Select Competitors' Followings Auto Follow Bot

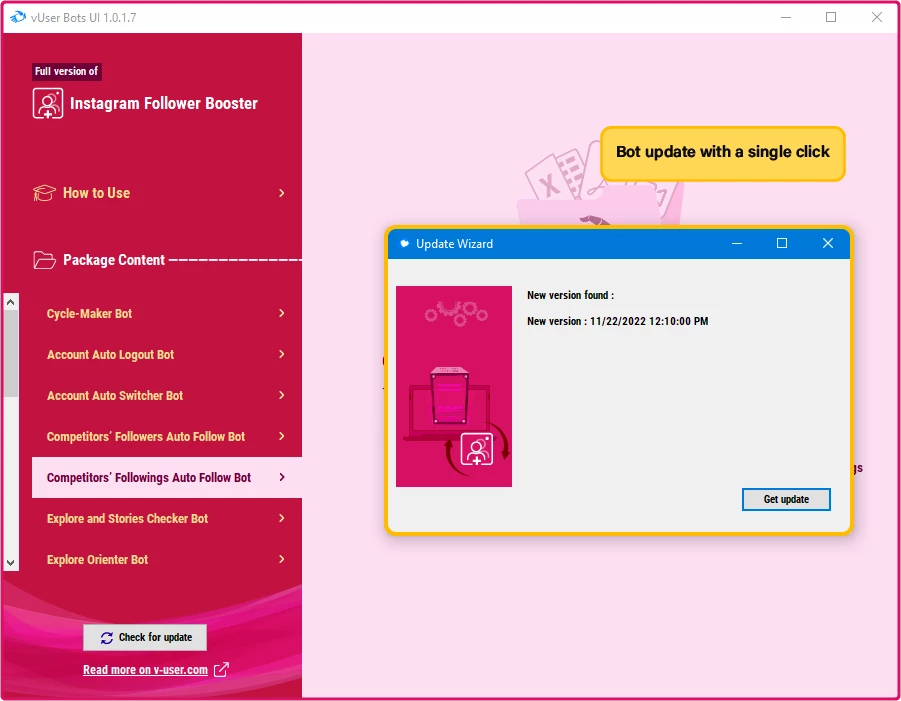[167, 477]
